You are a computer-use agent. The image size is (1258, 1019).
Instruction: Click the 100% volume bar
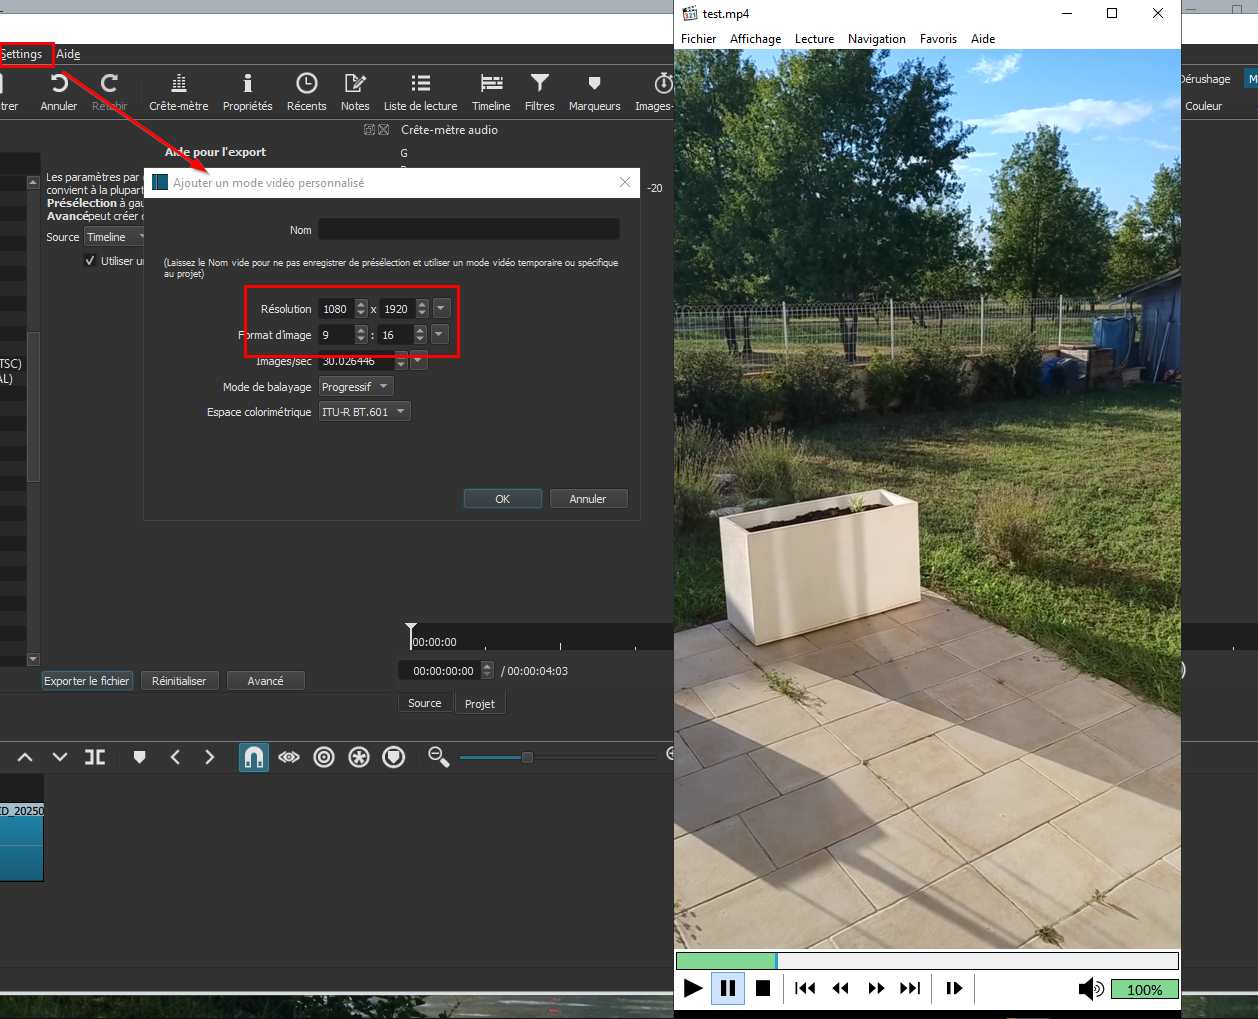pyautogui.click(x=1144, y=989)
